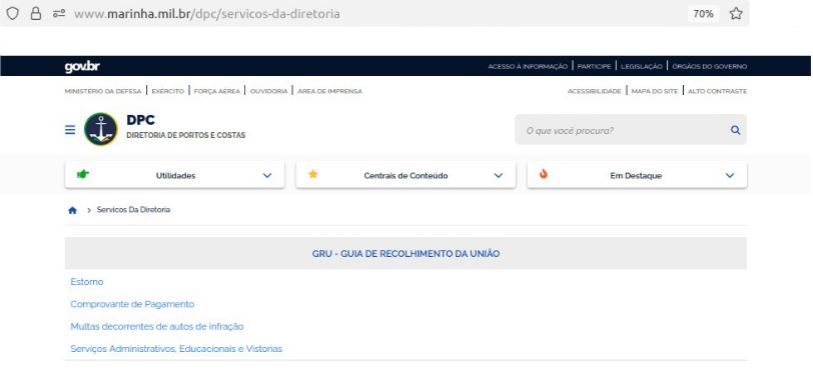813x392 pixels.
Task: Open the Mapa do Site link
Action: pyautogui.click(x=654, y=91)
